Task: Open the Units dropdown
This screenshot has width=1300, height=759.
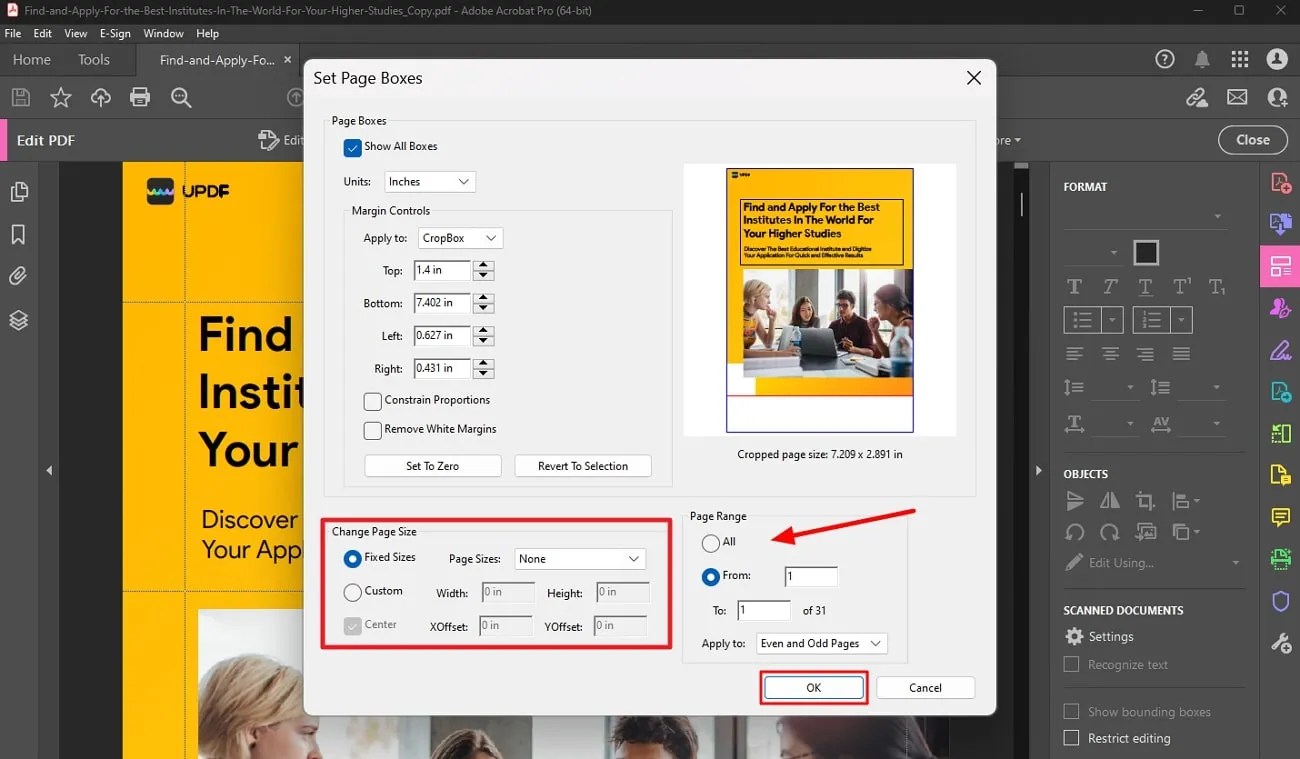Action: click(x=430, y=181)
